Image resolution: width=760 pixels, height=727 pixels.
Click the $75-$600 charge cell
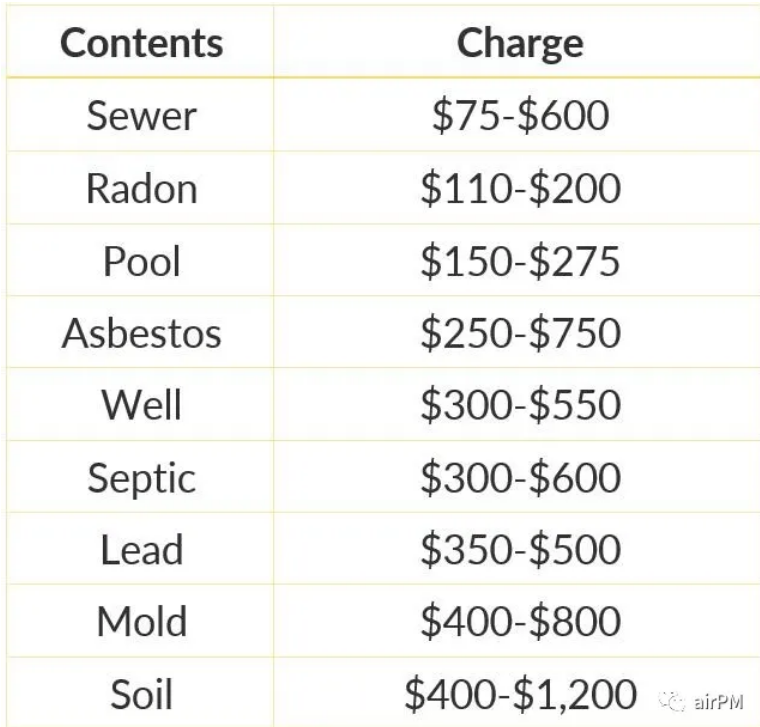point(521,115)
